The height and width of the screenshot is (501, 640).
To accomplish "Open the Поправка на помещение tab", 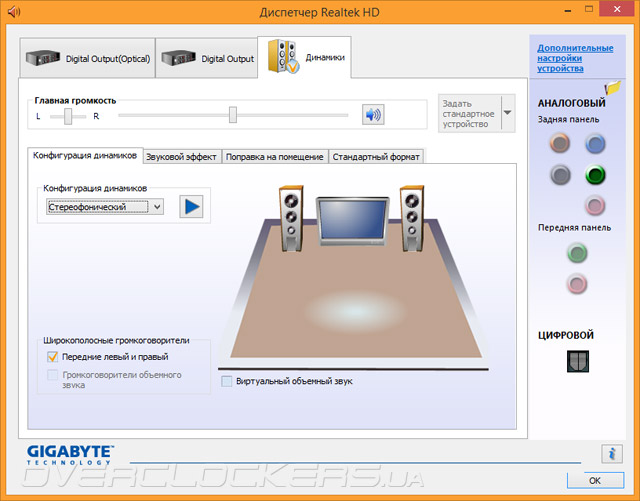I will click(x=274, y=157).
